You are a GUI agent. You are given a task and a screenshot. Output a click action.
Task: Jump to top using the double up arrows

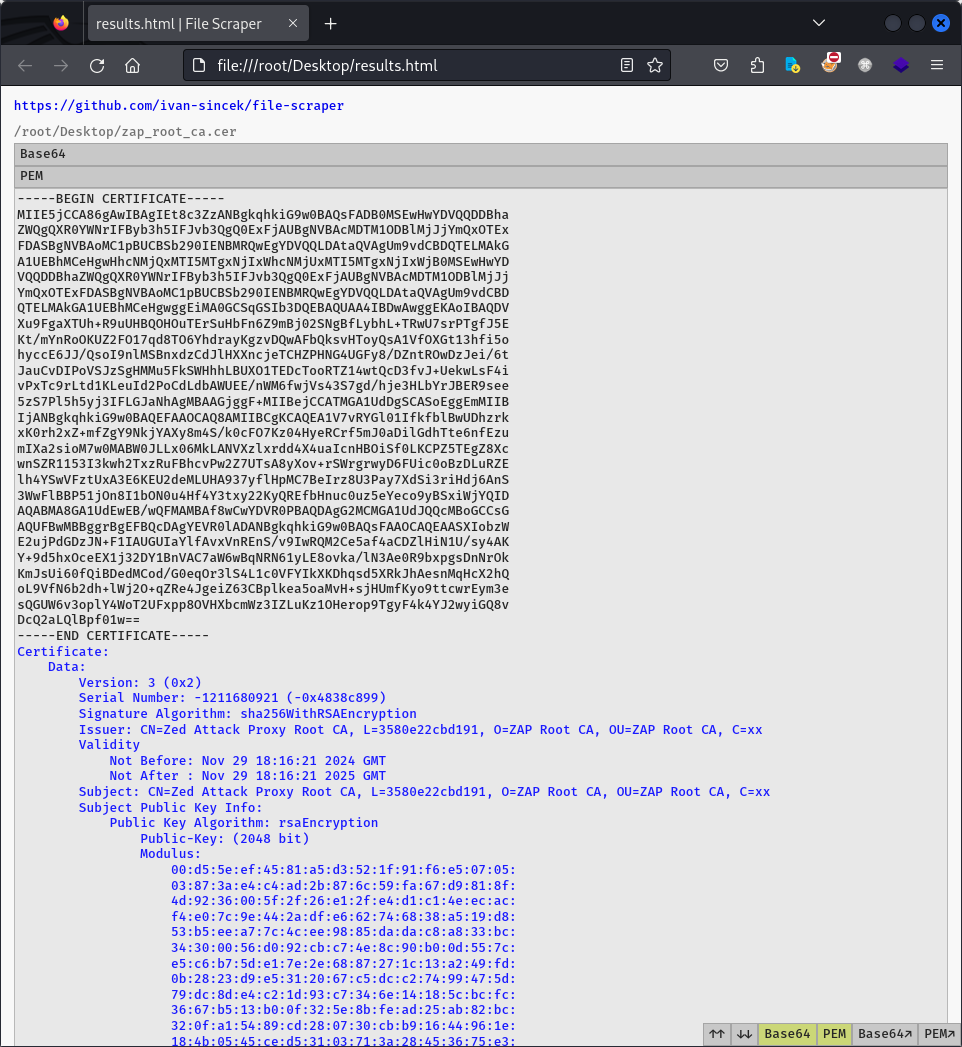[716, 1034]
